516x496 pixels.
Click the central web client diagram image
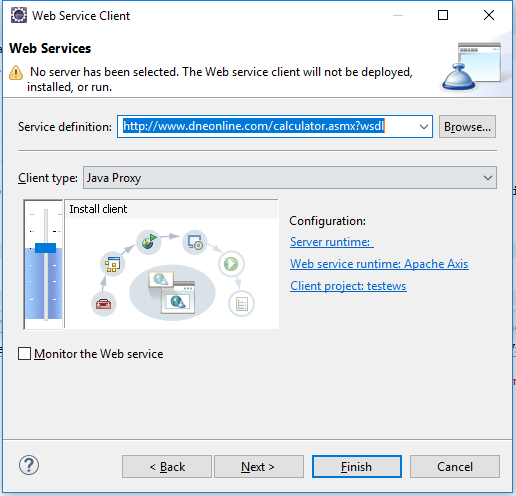pos(172,292)
